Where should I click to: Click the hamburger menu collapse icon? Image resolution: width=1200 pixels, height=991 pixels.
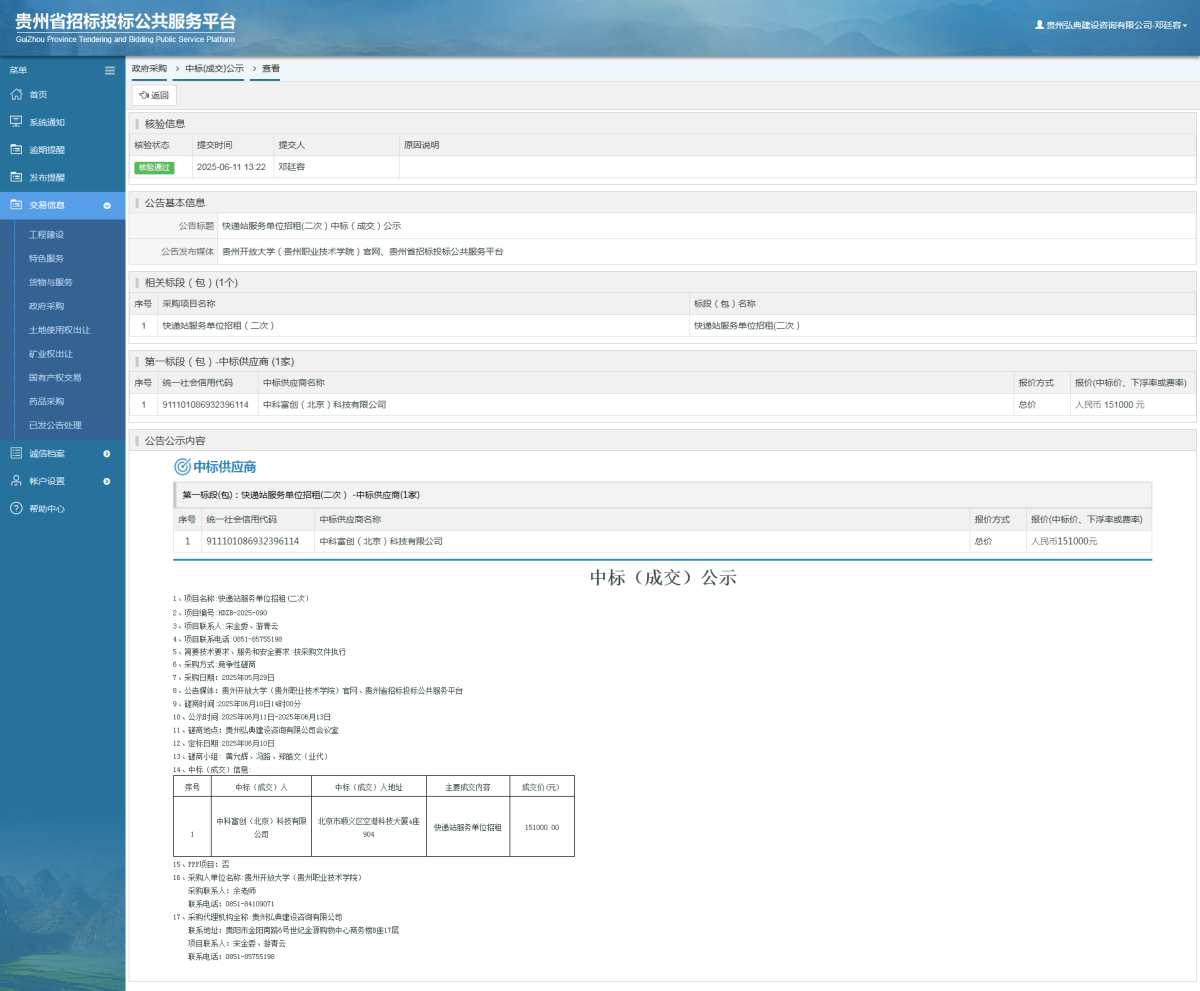click(110, 70)
